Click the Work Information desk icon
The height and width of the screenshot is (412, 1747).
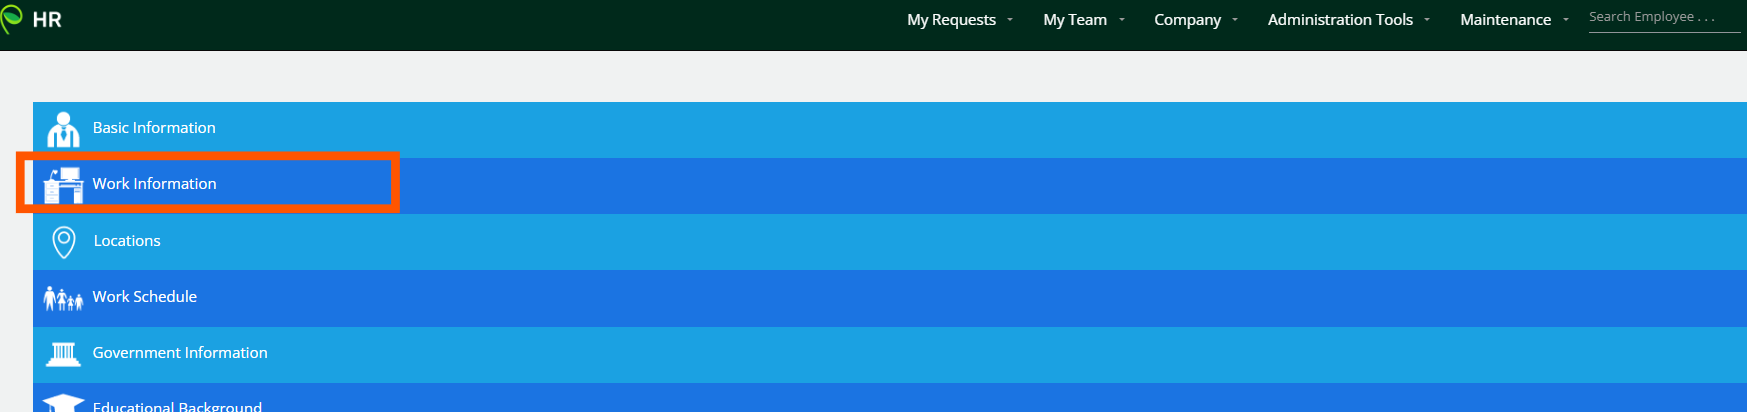point(63,185)
